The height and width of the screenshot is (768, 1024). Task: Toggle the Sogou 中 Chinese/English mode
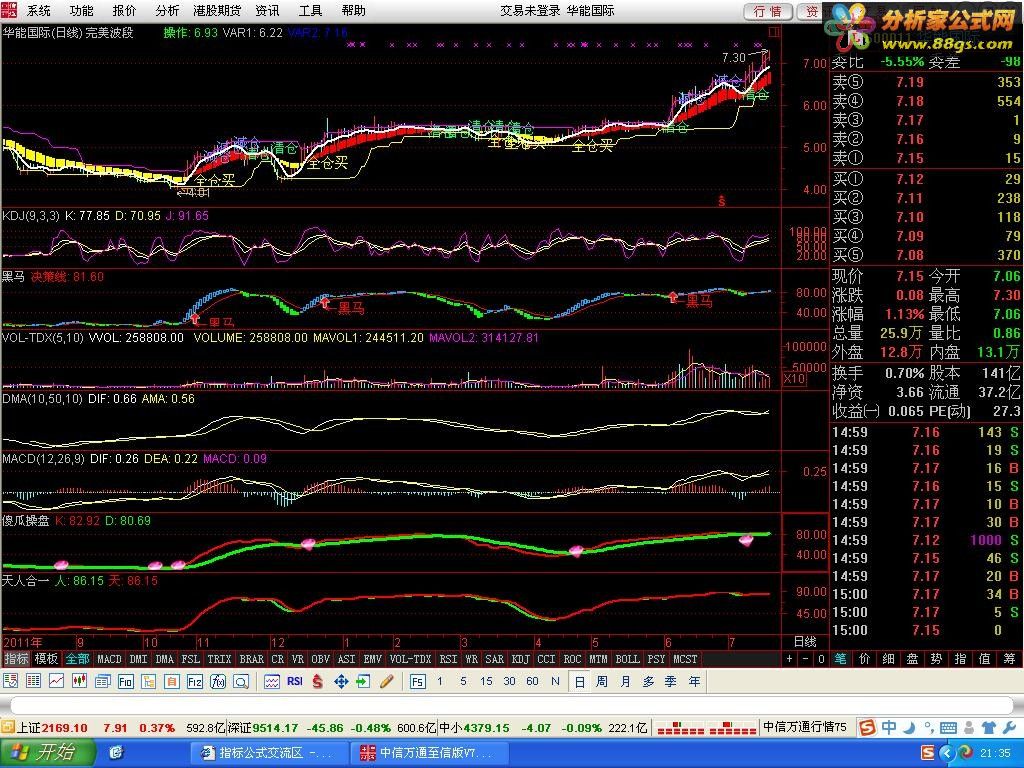(x=889, y=727)
